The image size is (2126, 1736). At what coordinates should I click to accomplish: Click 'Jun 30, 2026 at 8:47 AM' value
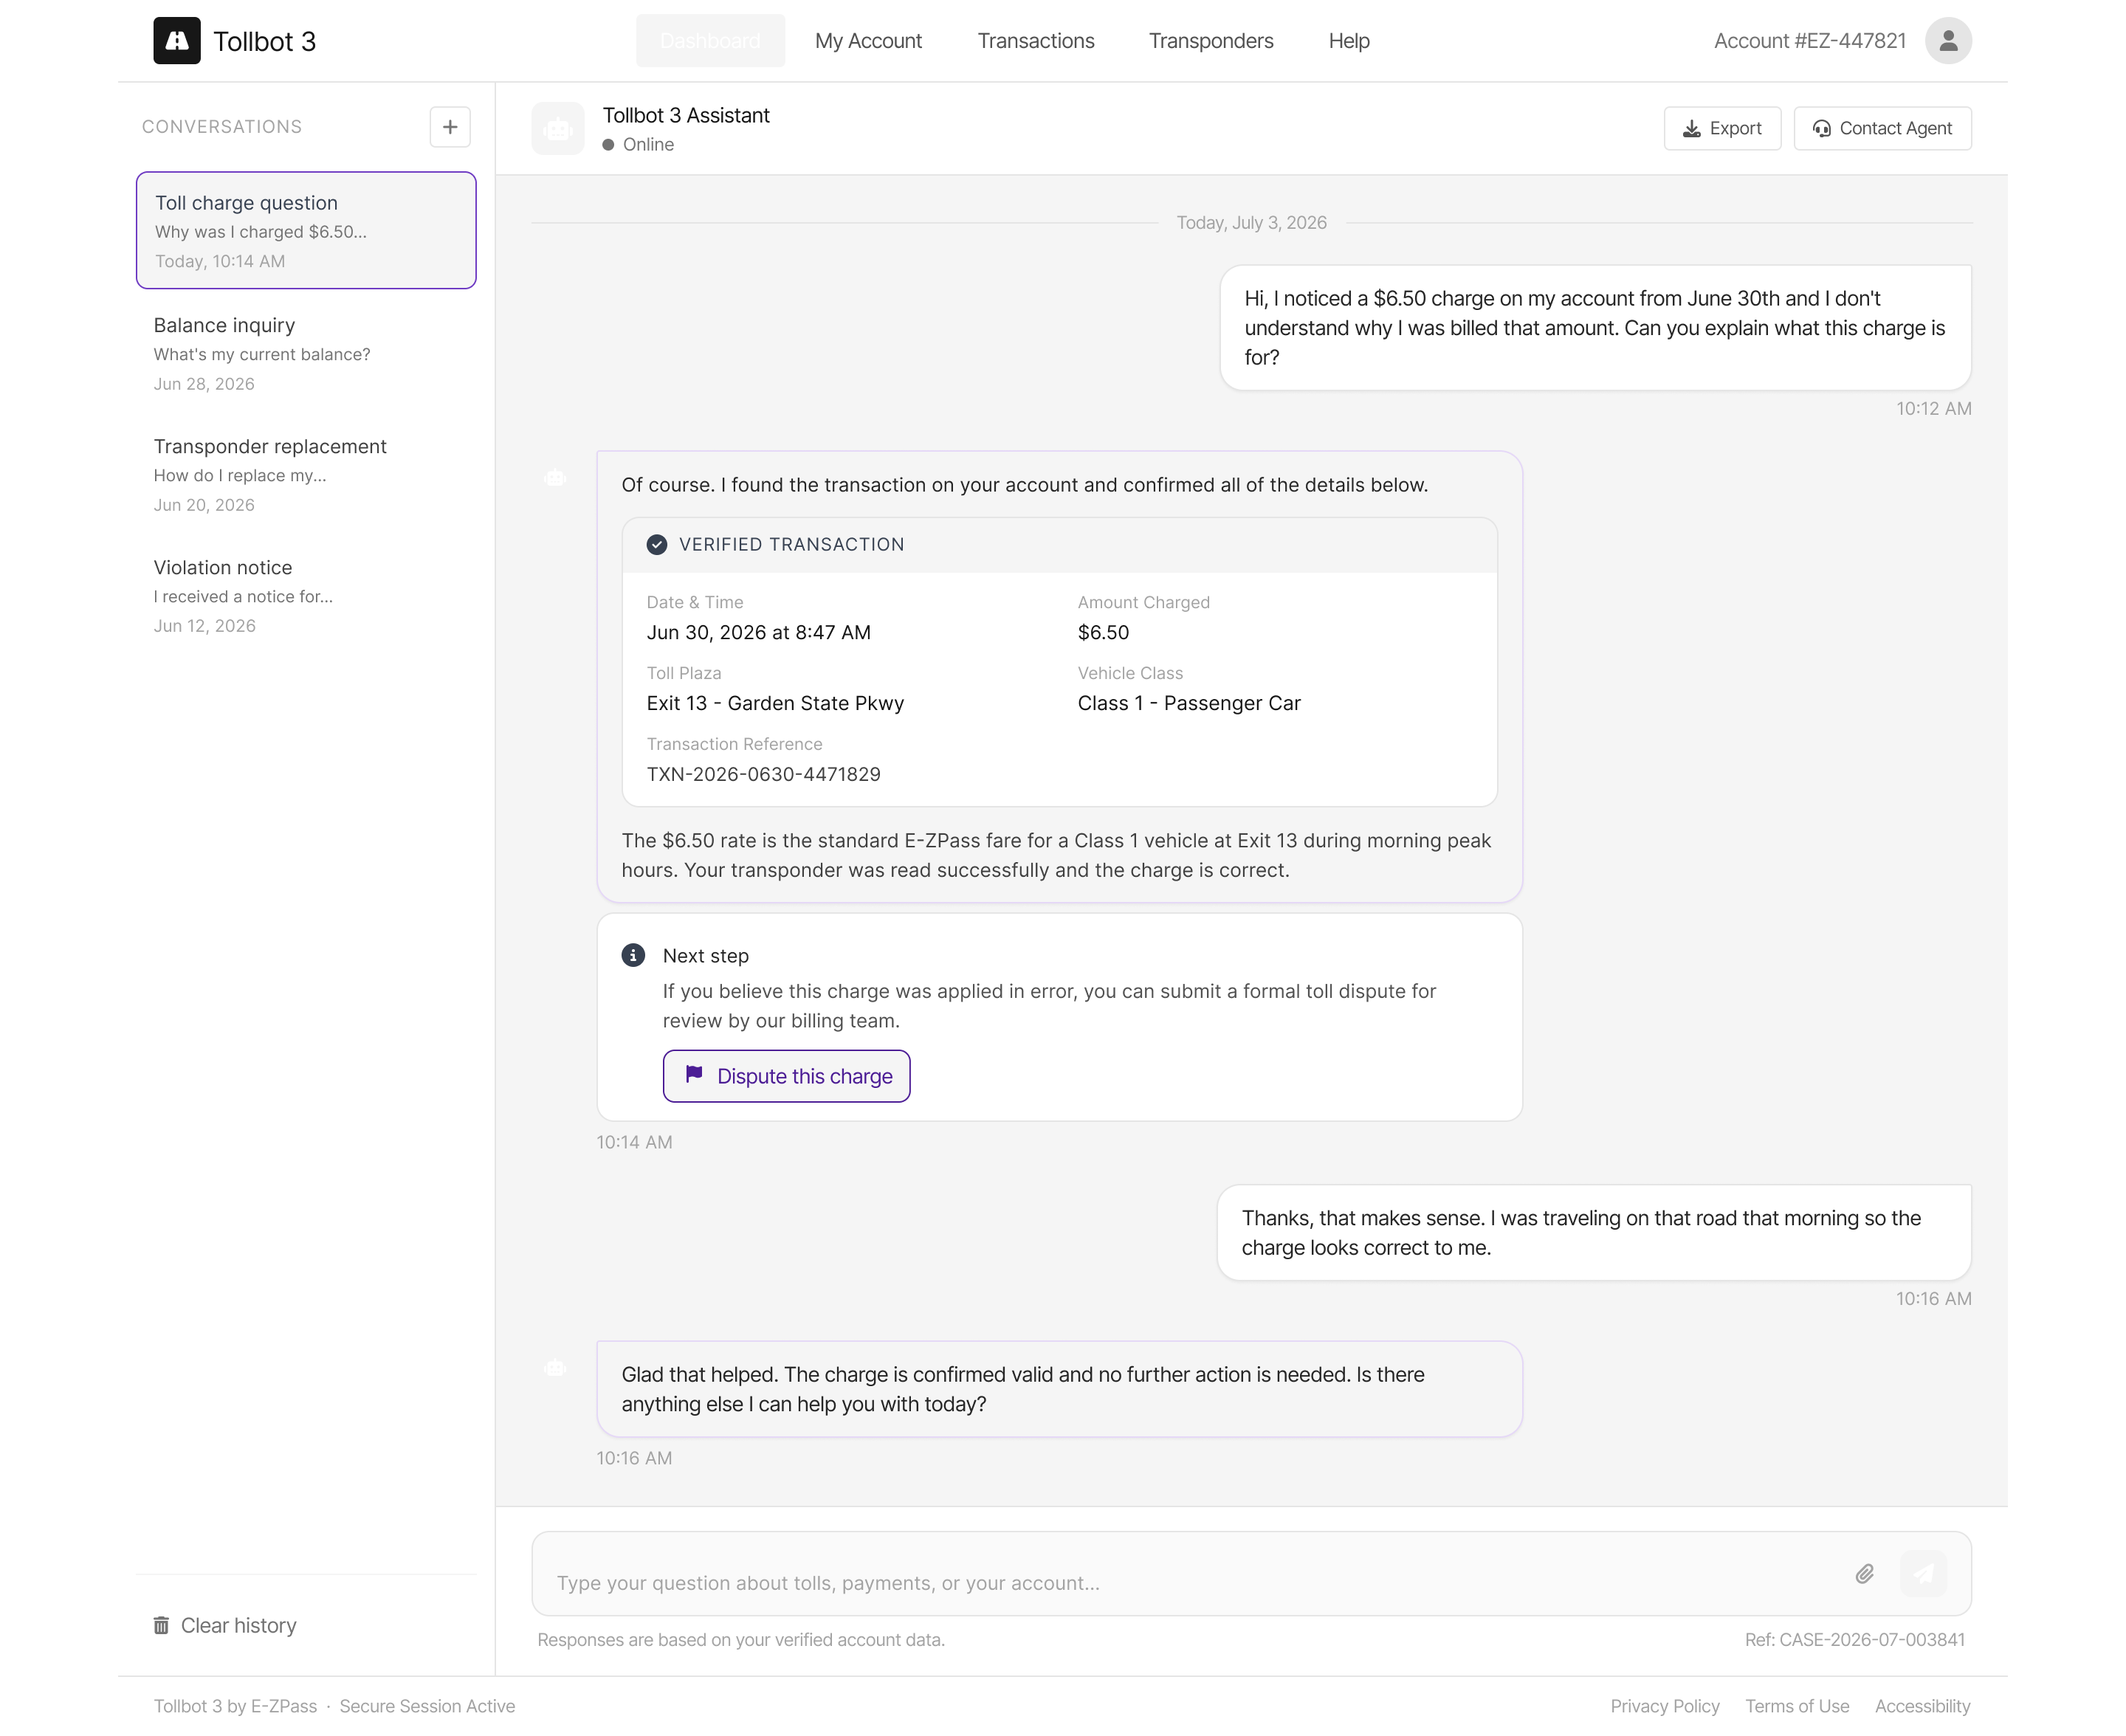pos(758,632)
